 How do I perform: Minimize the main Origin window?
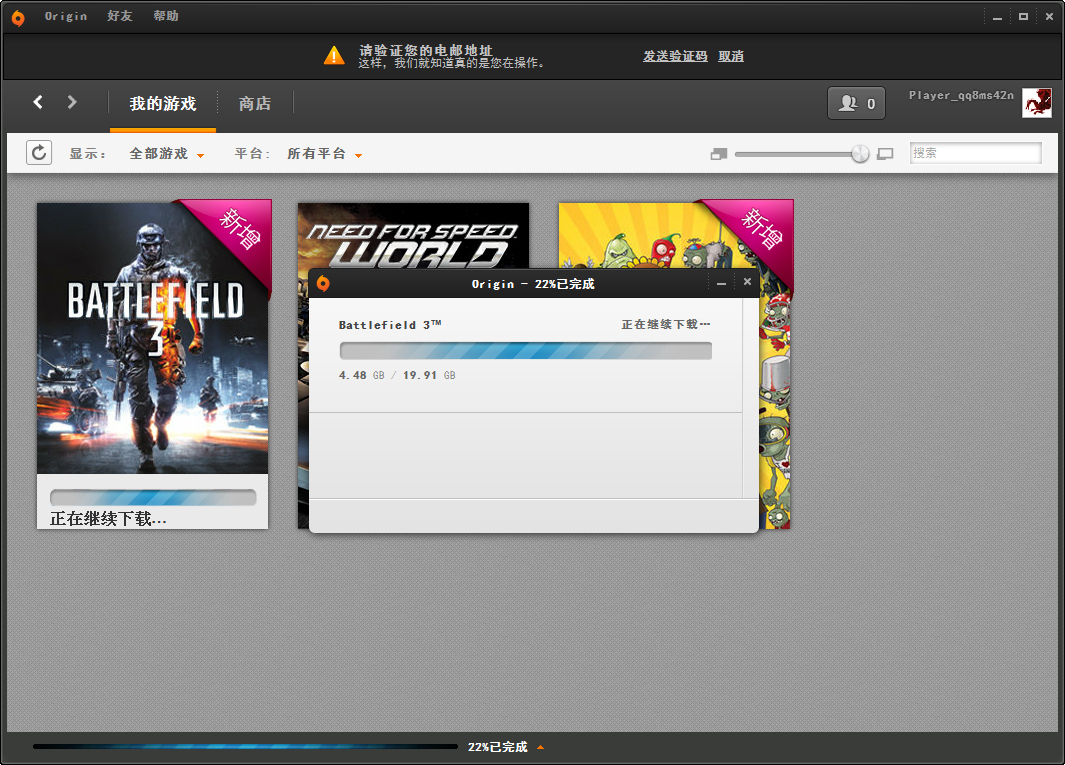coord(997,17)
